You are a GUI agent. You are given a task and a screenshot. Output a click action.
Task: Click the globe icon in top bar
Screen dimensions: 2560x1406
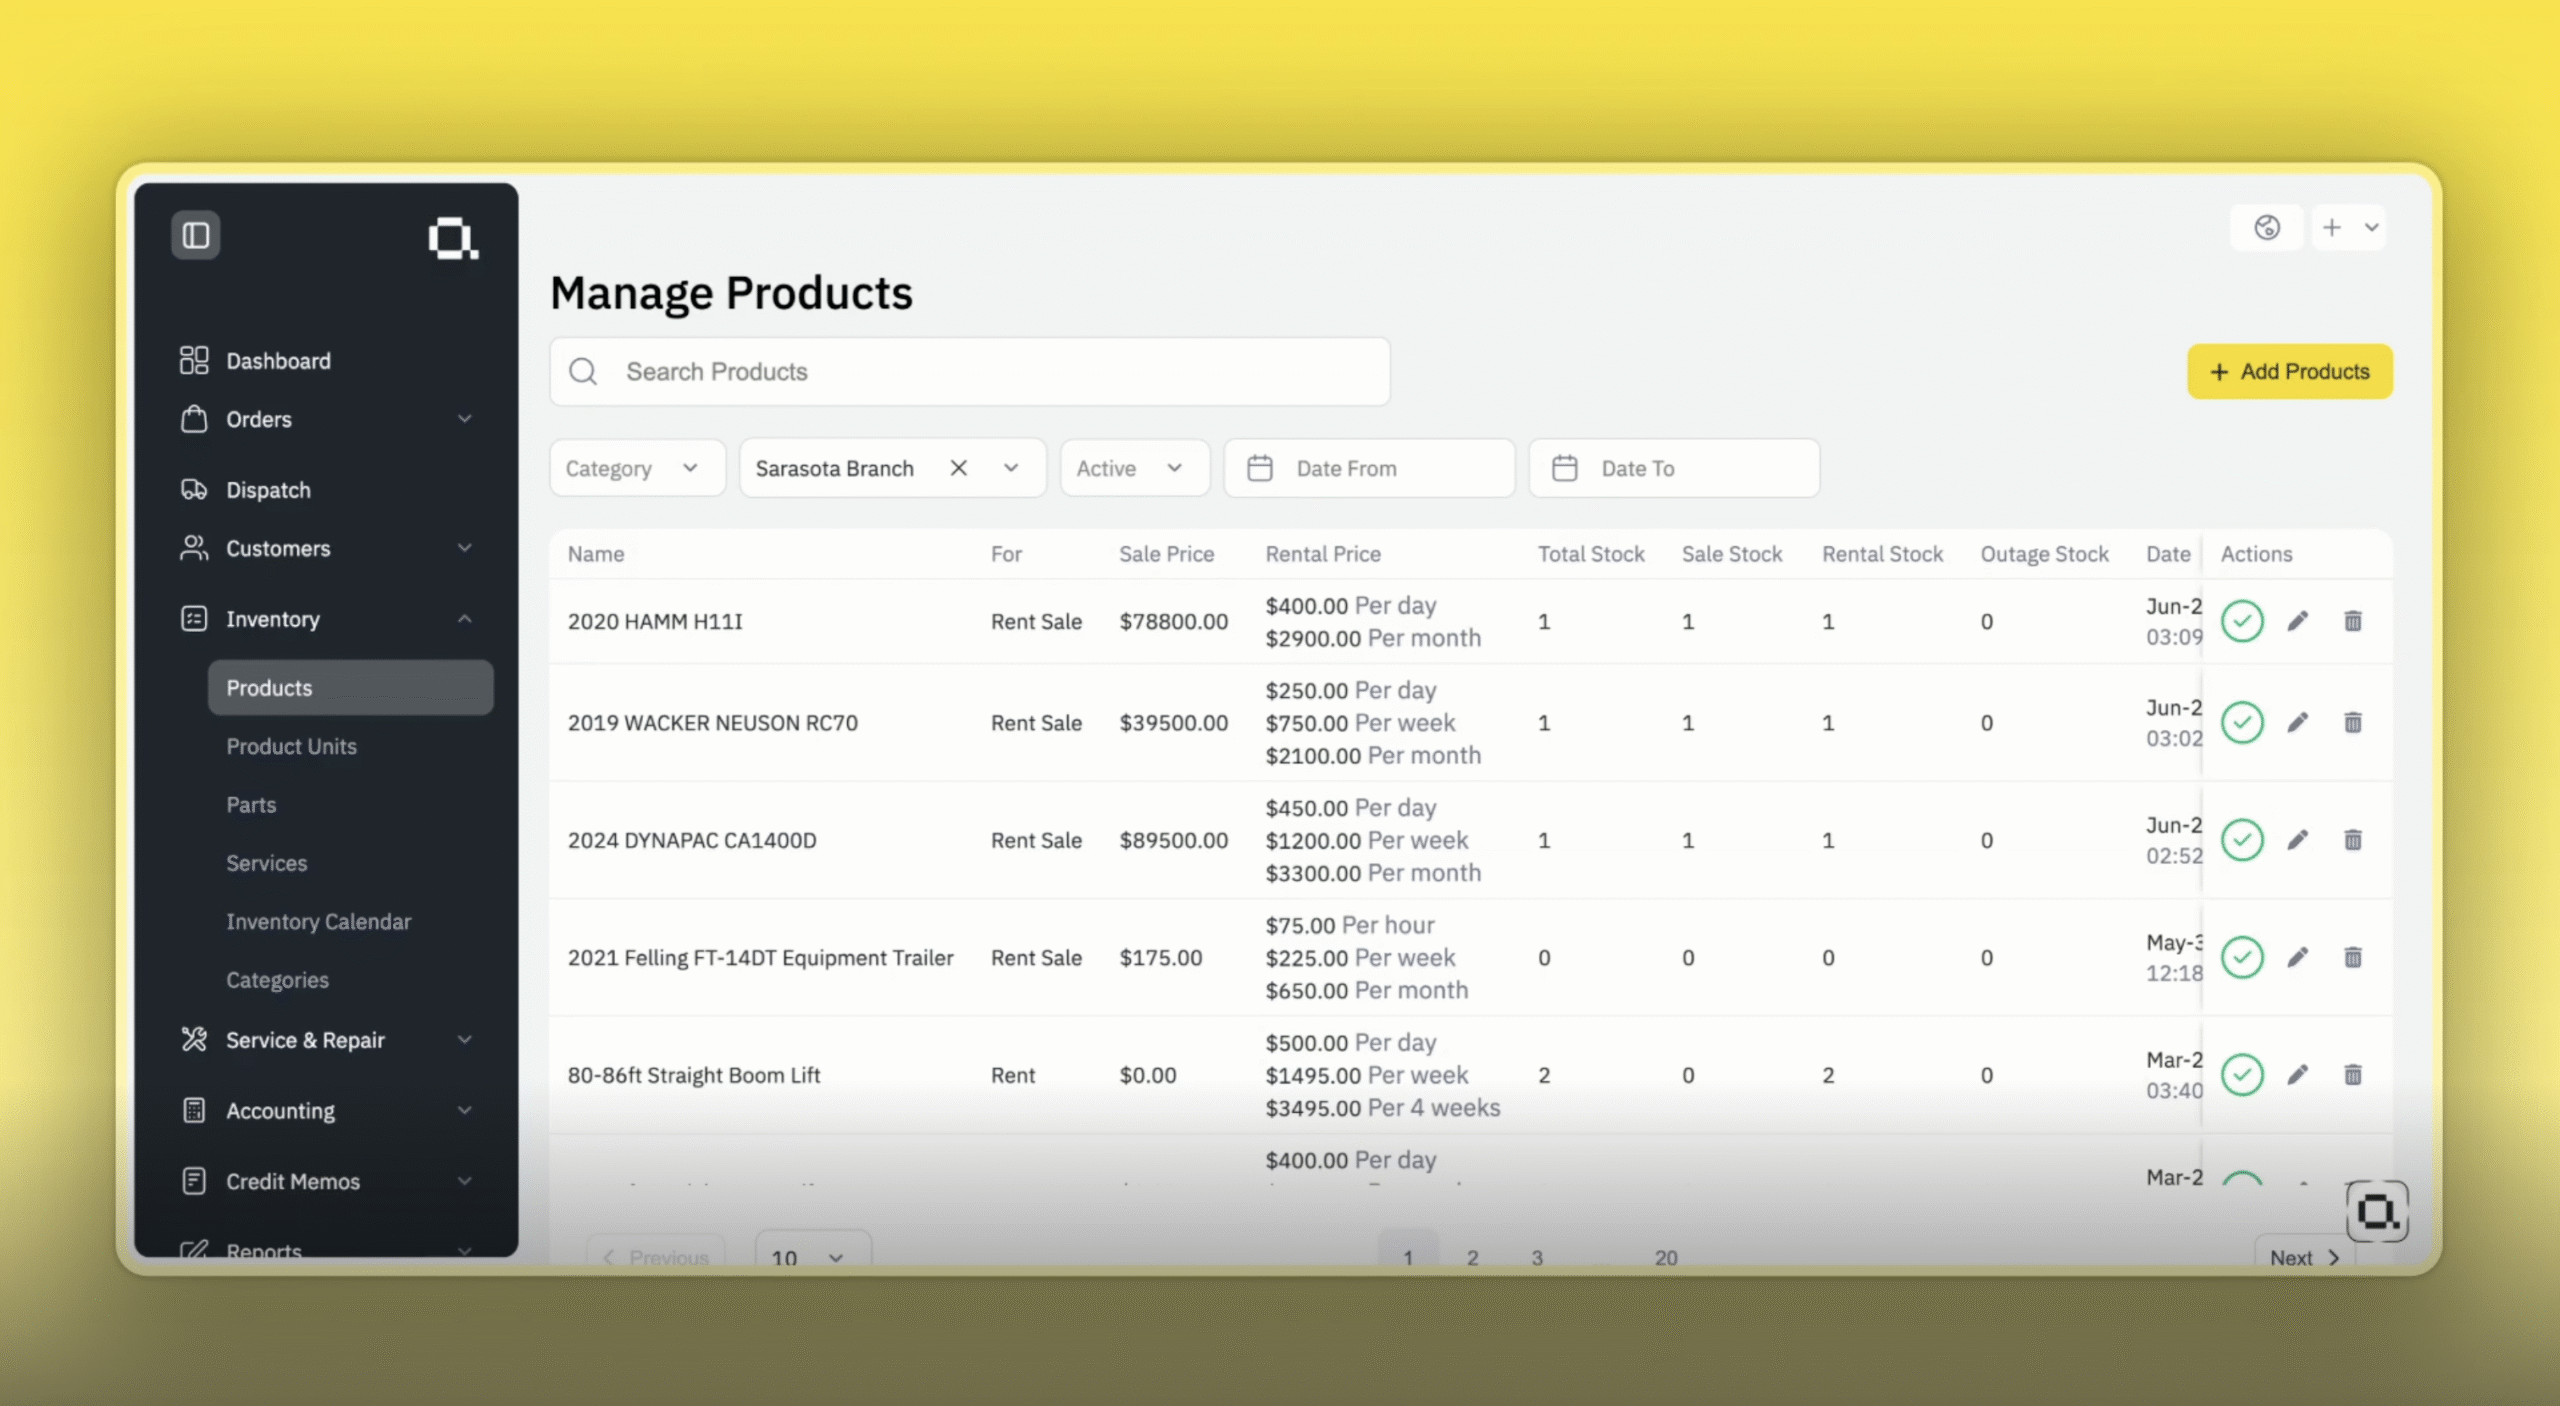(2267, 228)
